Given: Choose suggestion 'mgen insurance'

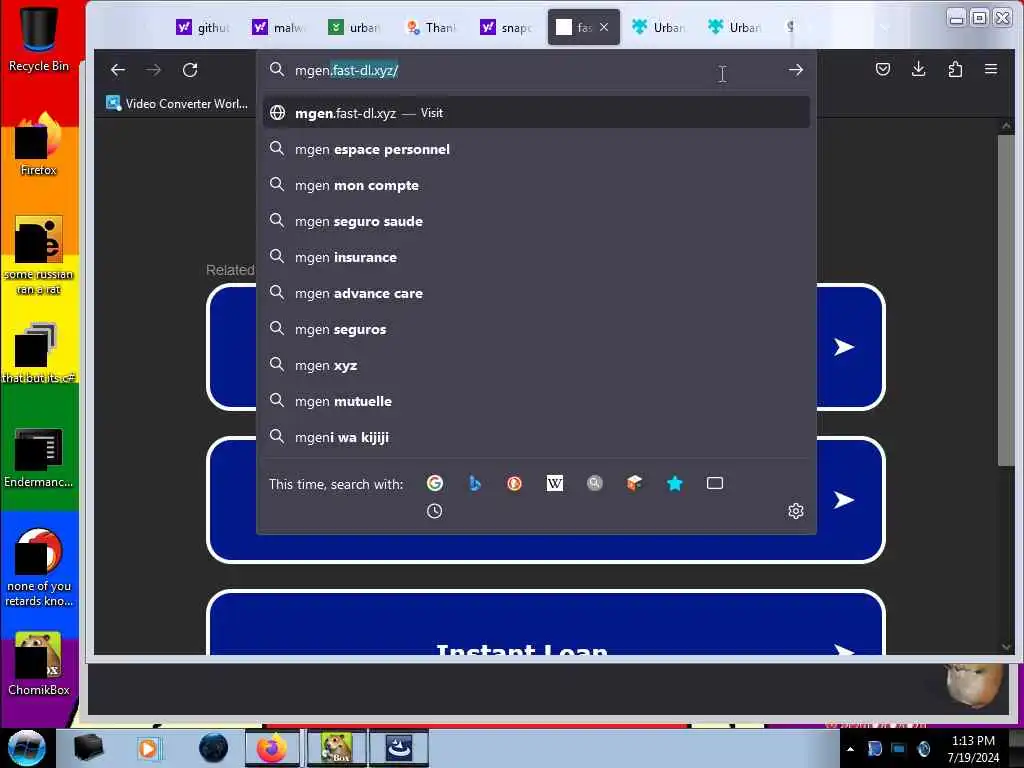Looking at the screenshot, I should click(x=536, y=257).
